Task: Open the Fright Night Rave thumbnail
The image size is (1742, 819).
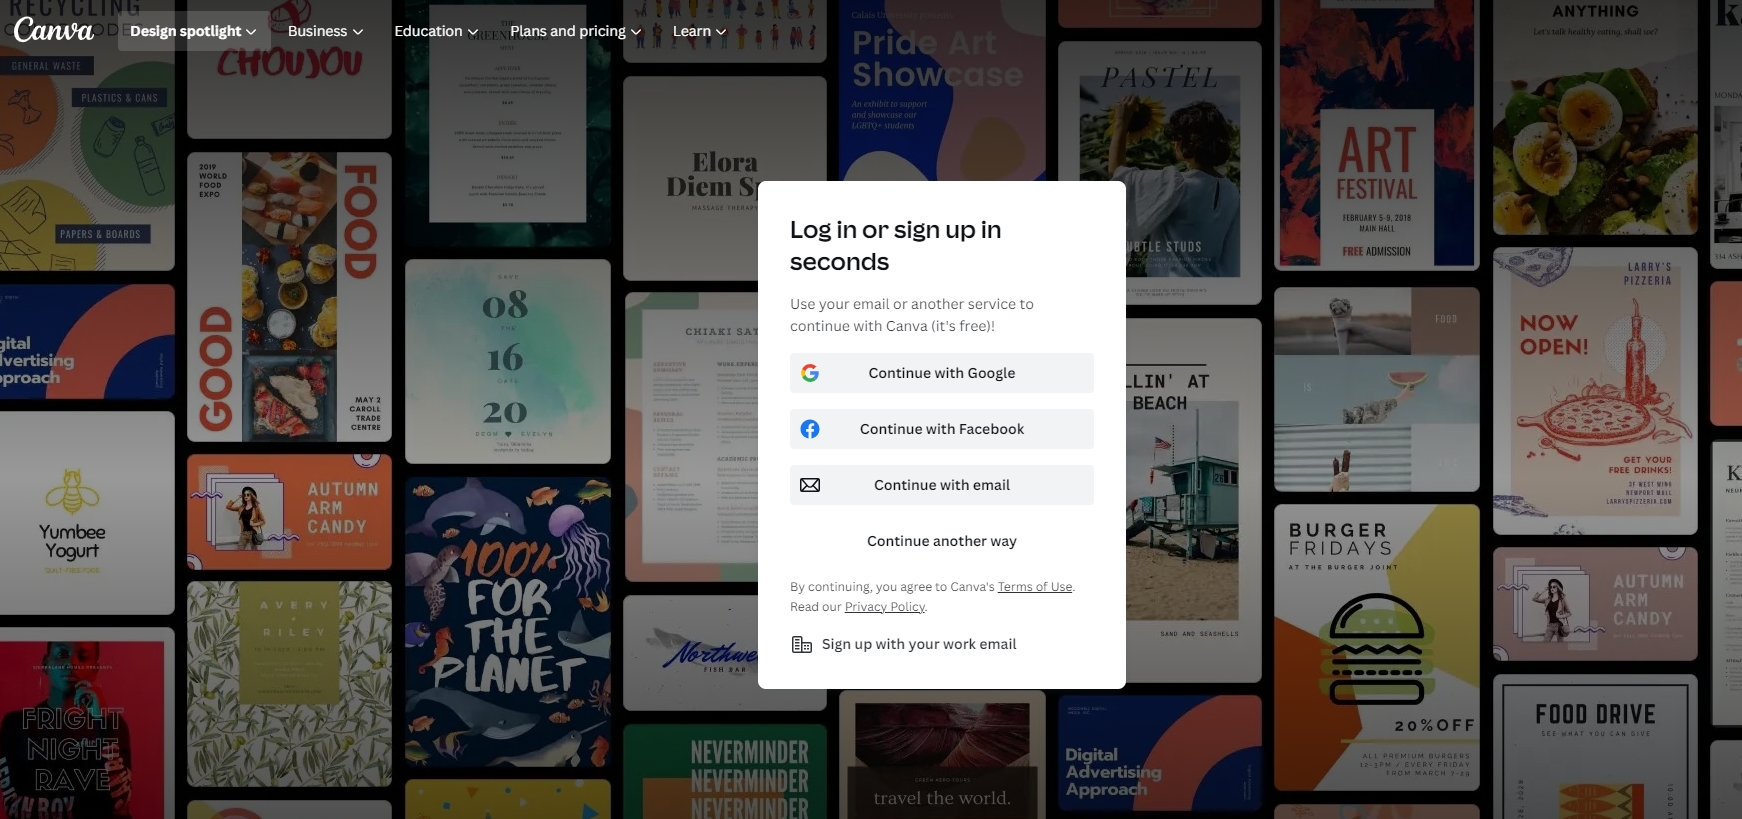Action: [x=87, y=723]
